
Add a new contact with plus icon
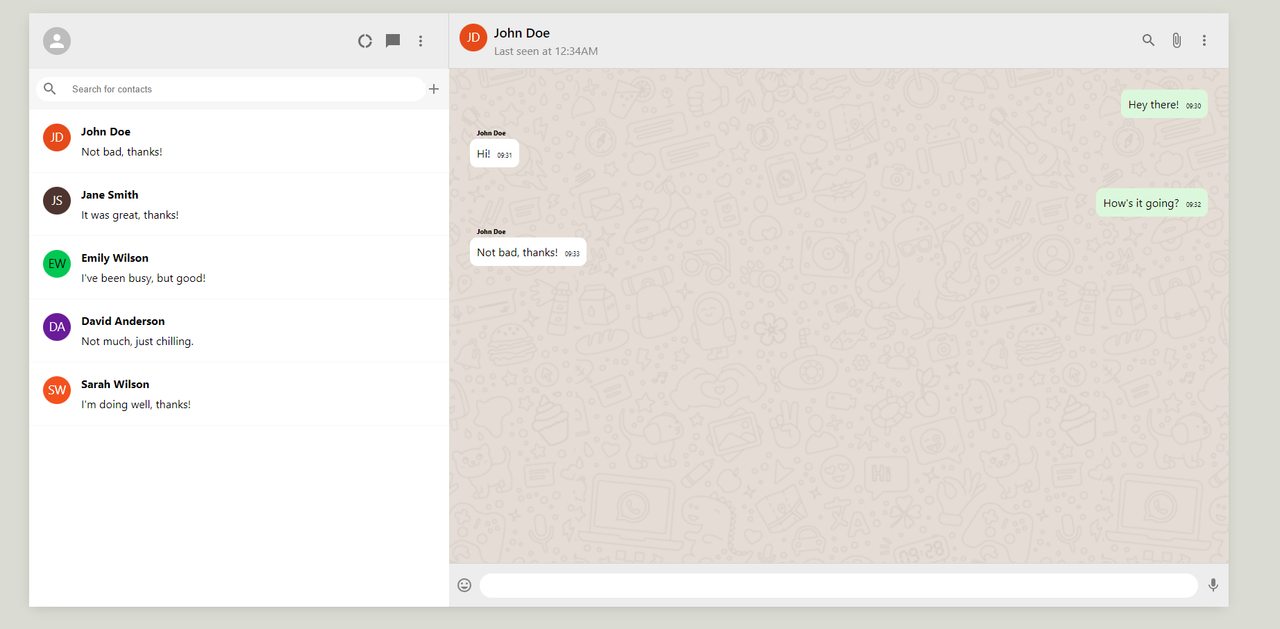pos(434,89)
